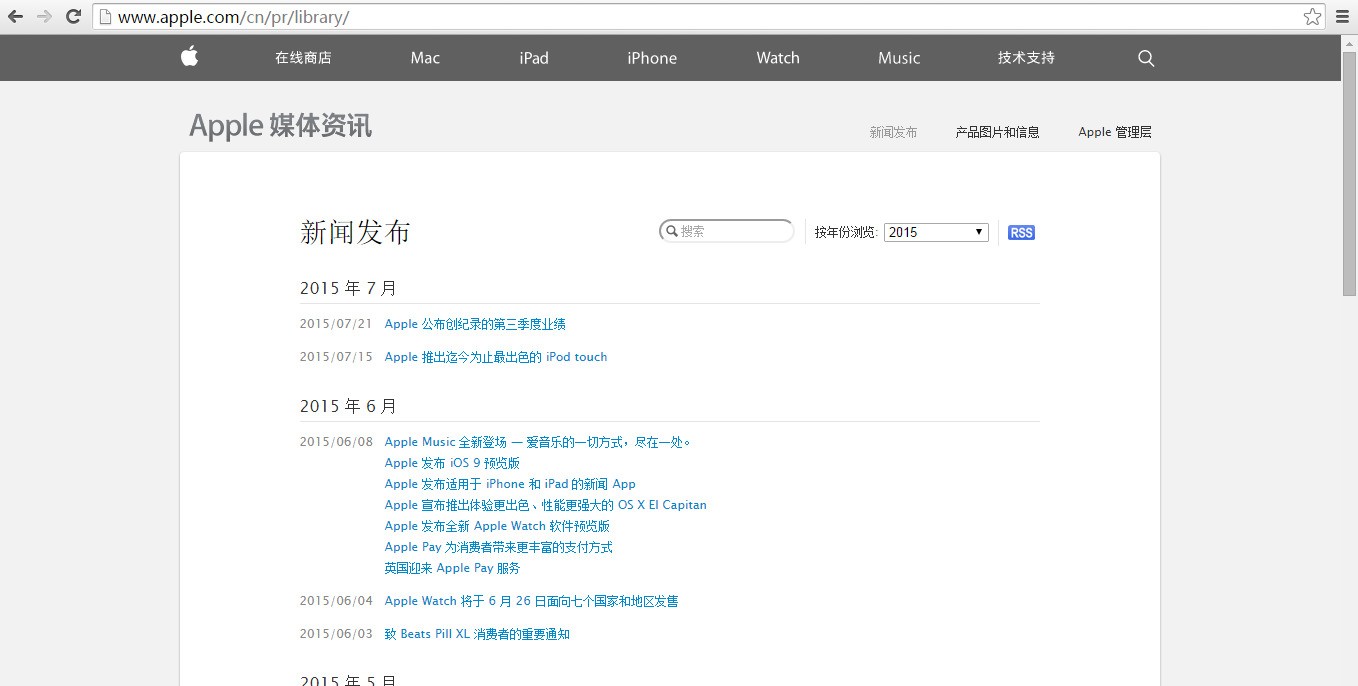1358x686 pixels.
Task: Click the browser forward arrow
Action: 44,17
